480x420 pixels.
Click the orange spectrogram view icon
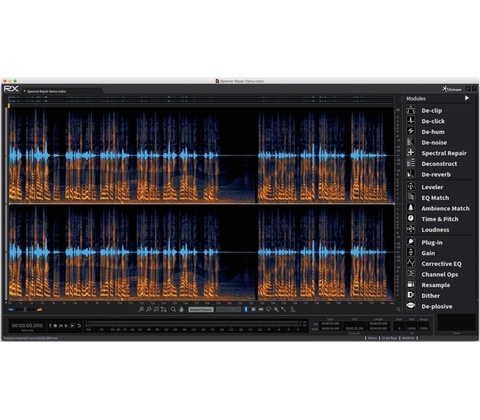coord(40,310)
